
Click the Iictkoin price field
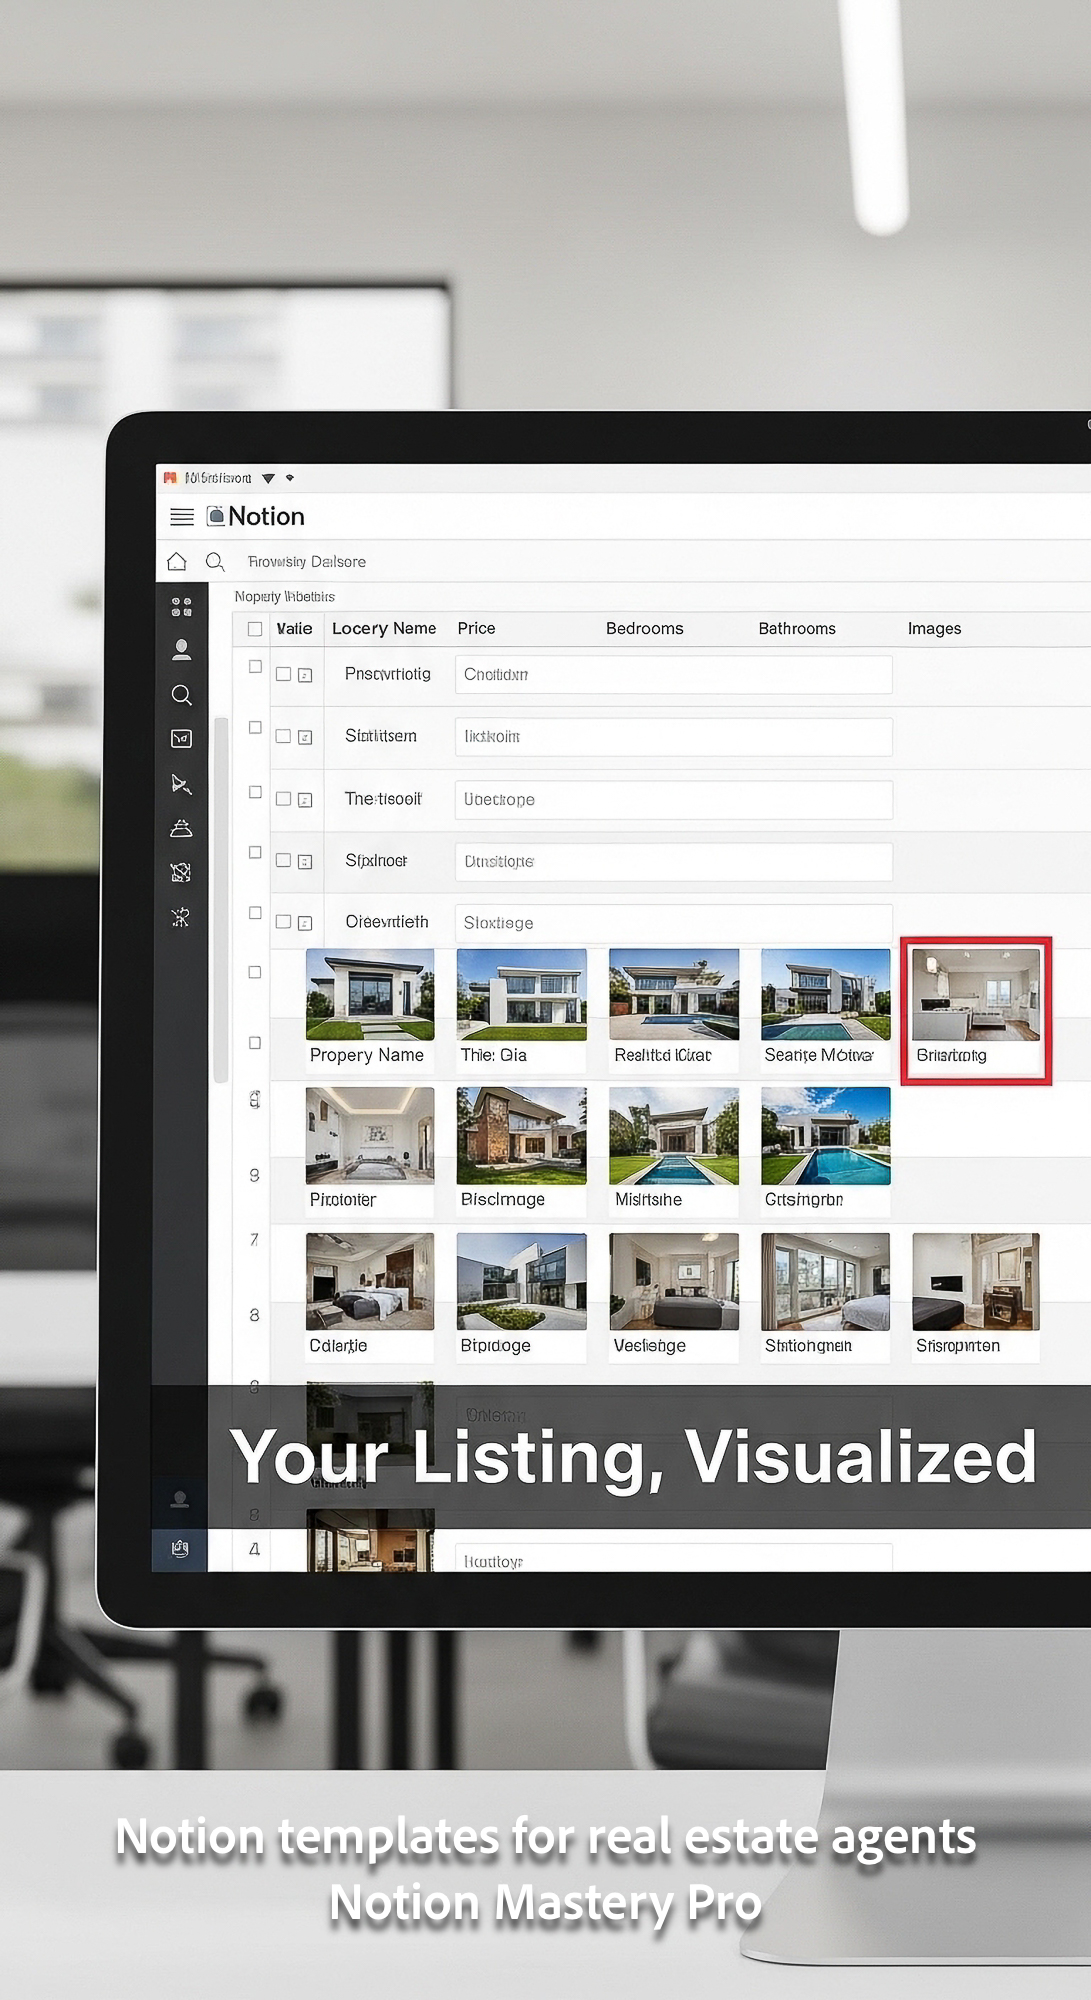[x=673, y=737]
